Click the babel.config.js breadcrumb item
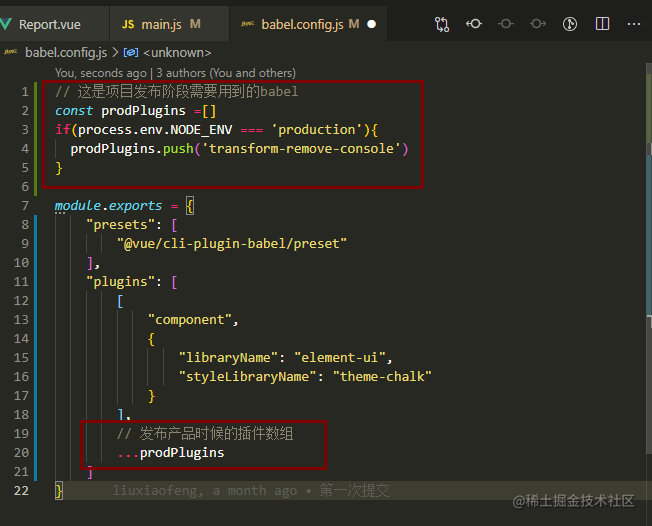The image size is (652, 526). pos(66,53)
